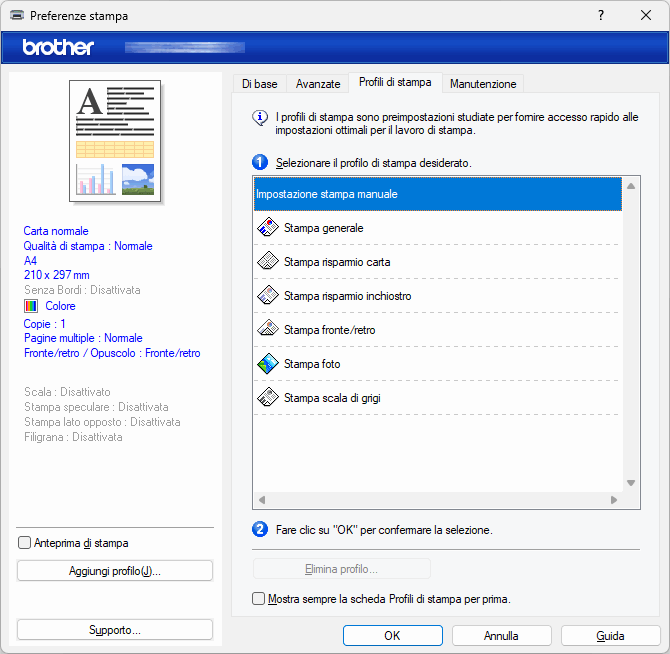
Task: Click the Stampa risparmio carta icon
Action: (x=267, y=262)
